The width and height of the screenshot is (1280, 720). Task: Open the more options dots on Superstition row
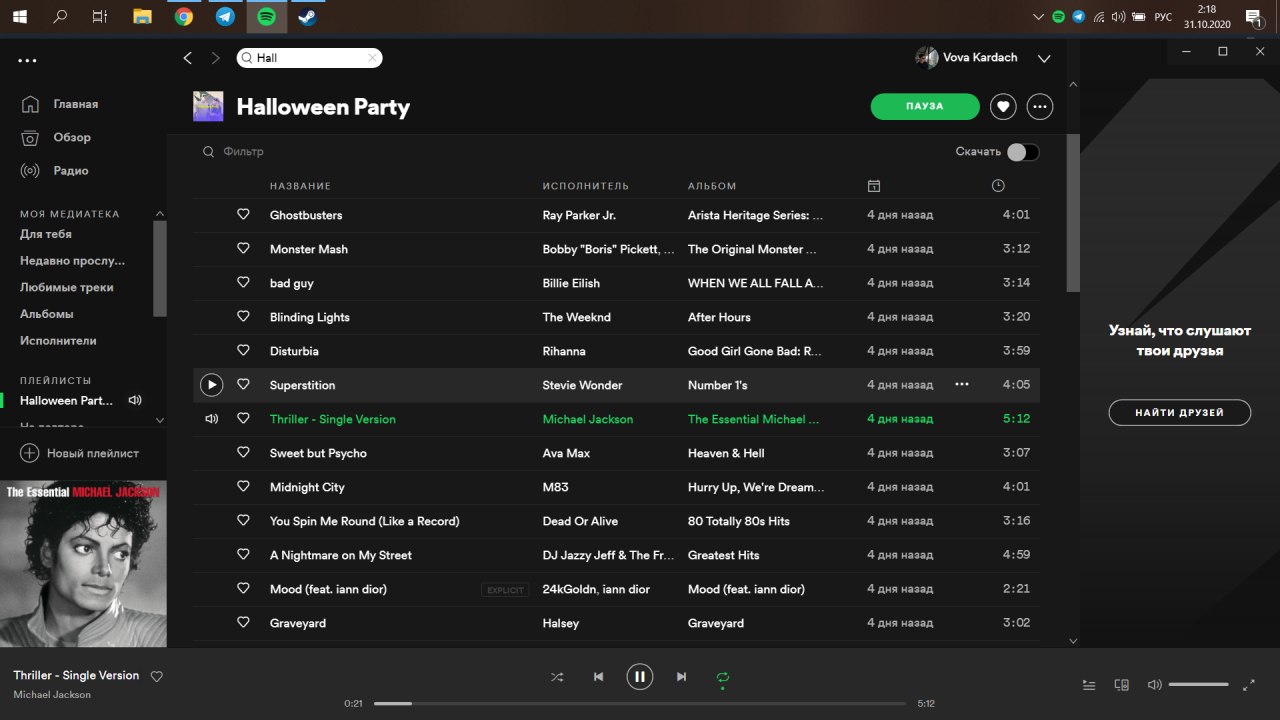click(962, 385)
